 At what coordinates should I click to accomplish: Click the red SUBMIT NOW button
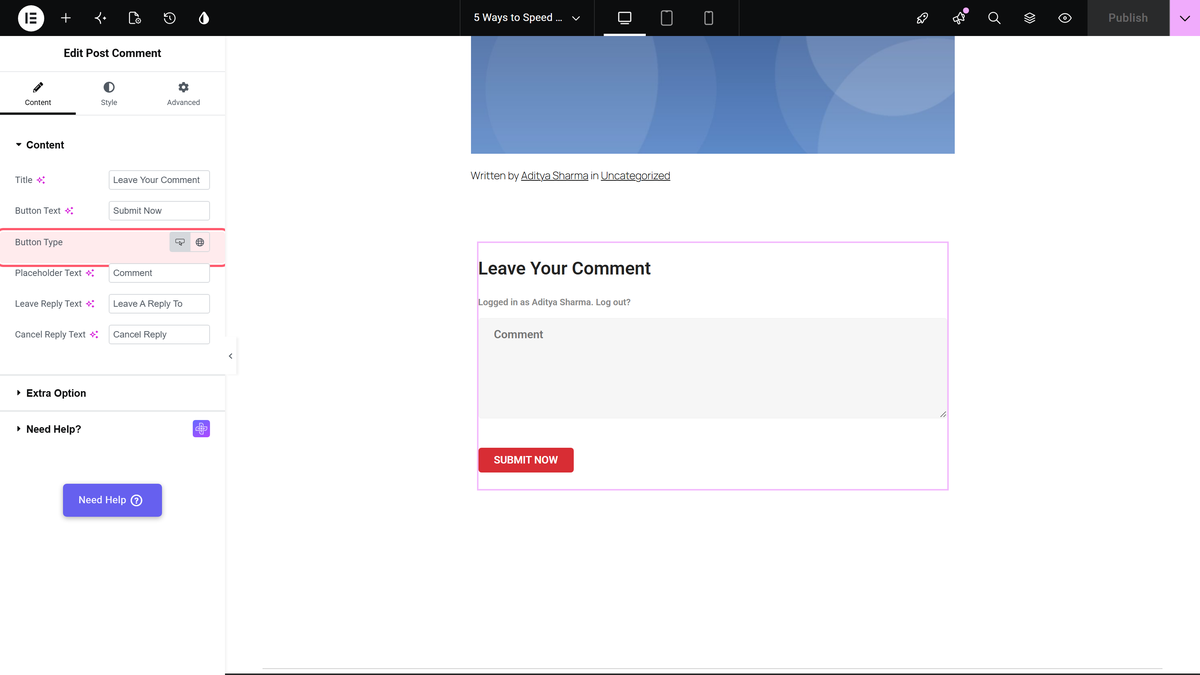coord(526,460)
